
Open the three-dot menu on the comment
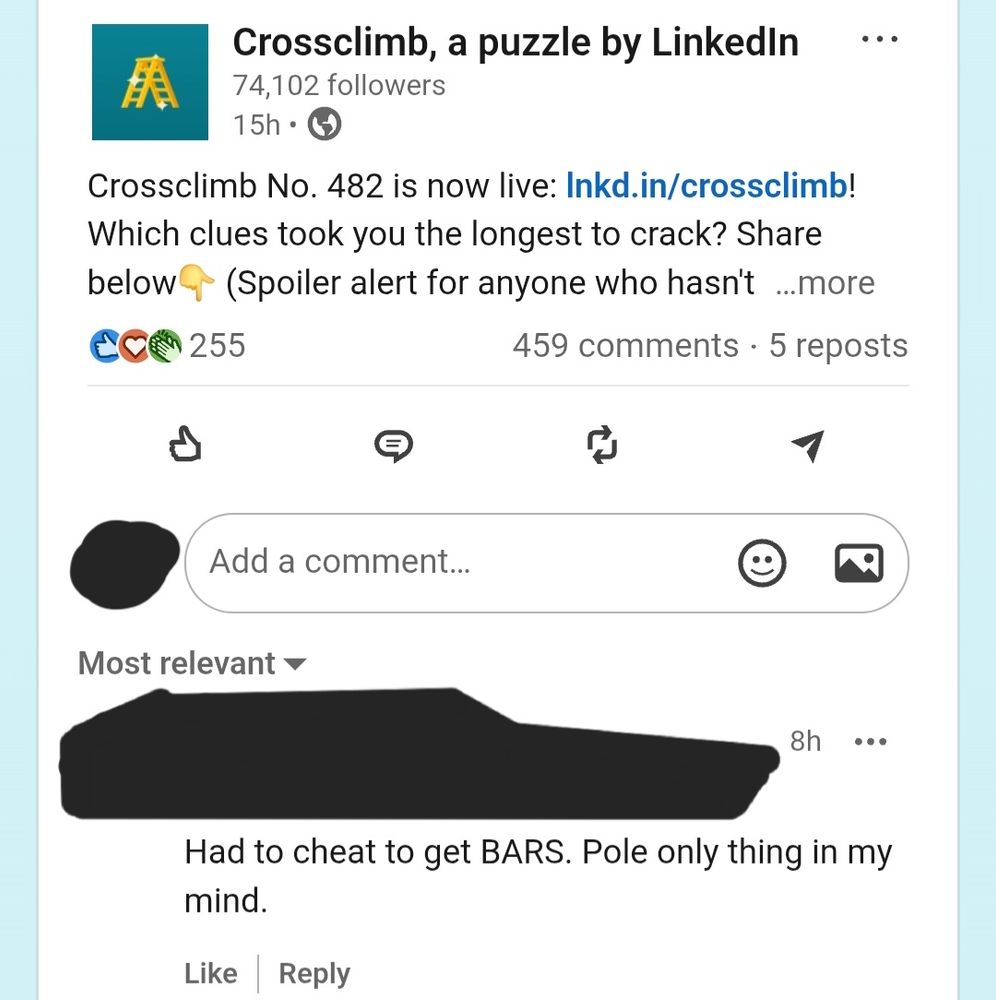[x=871, y=741]
